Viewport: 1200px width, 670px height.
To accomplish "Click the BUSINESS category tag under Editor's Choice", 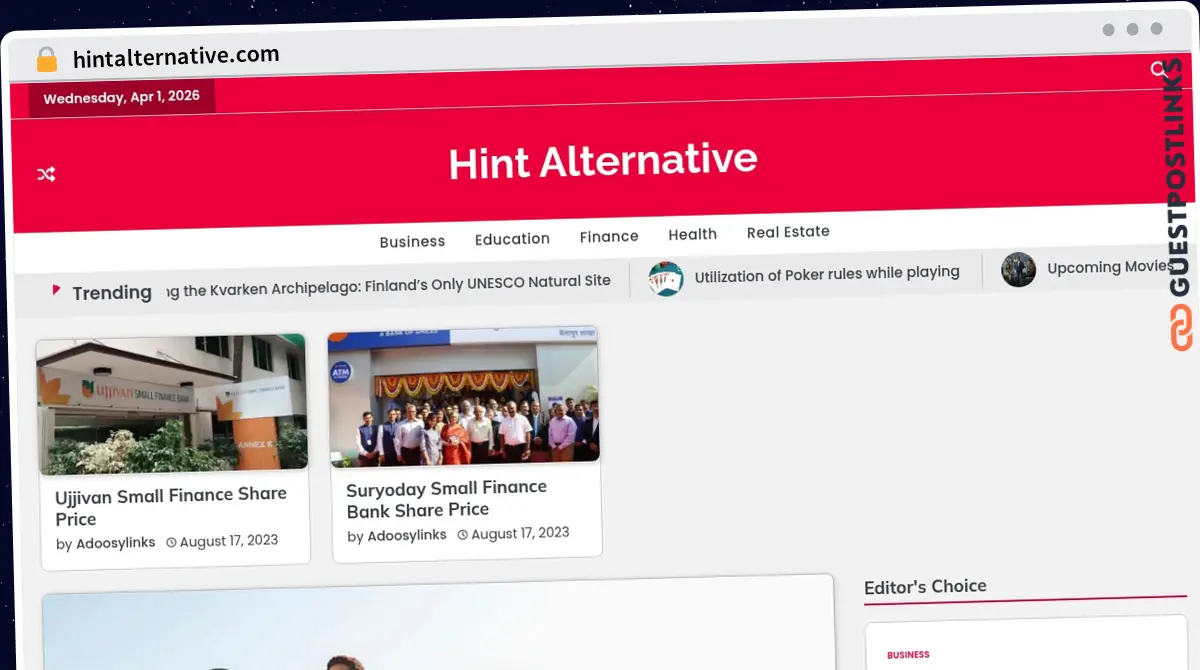I will click(908, 655).
